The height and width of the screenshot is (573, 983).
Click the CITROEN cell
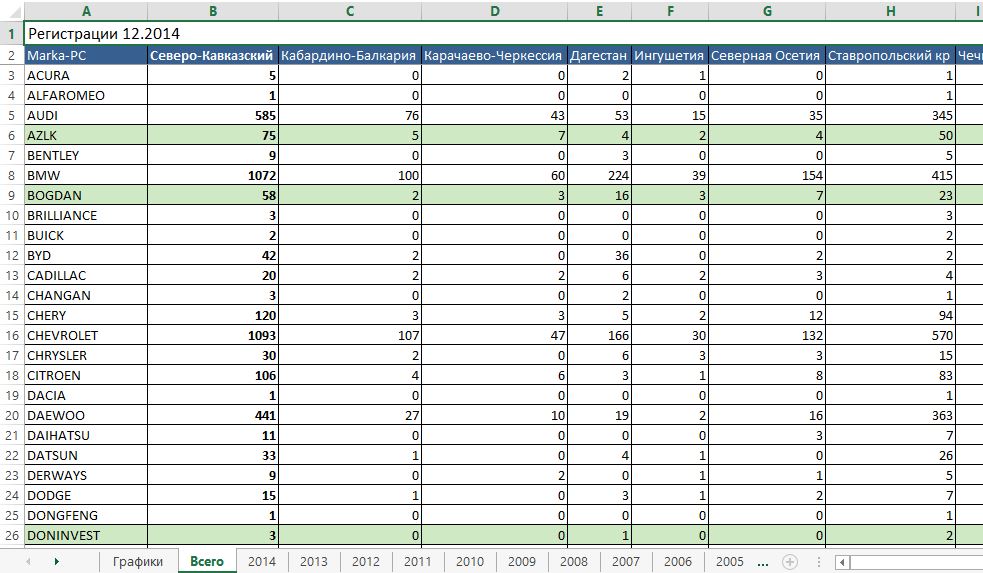(x=86, y=376)
